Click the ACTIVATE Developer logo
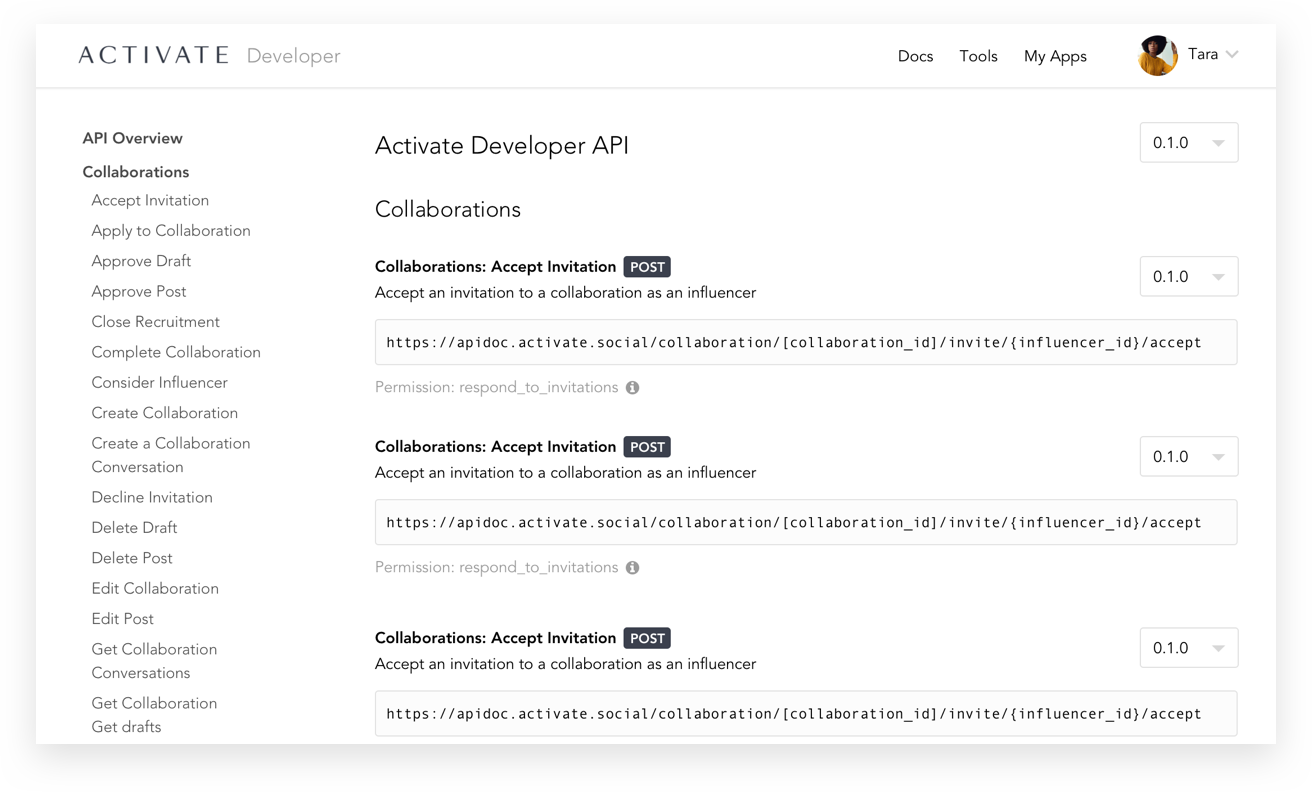The image size is (1312, 792). point(210,55)
